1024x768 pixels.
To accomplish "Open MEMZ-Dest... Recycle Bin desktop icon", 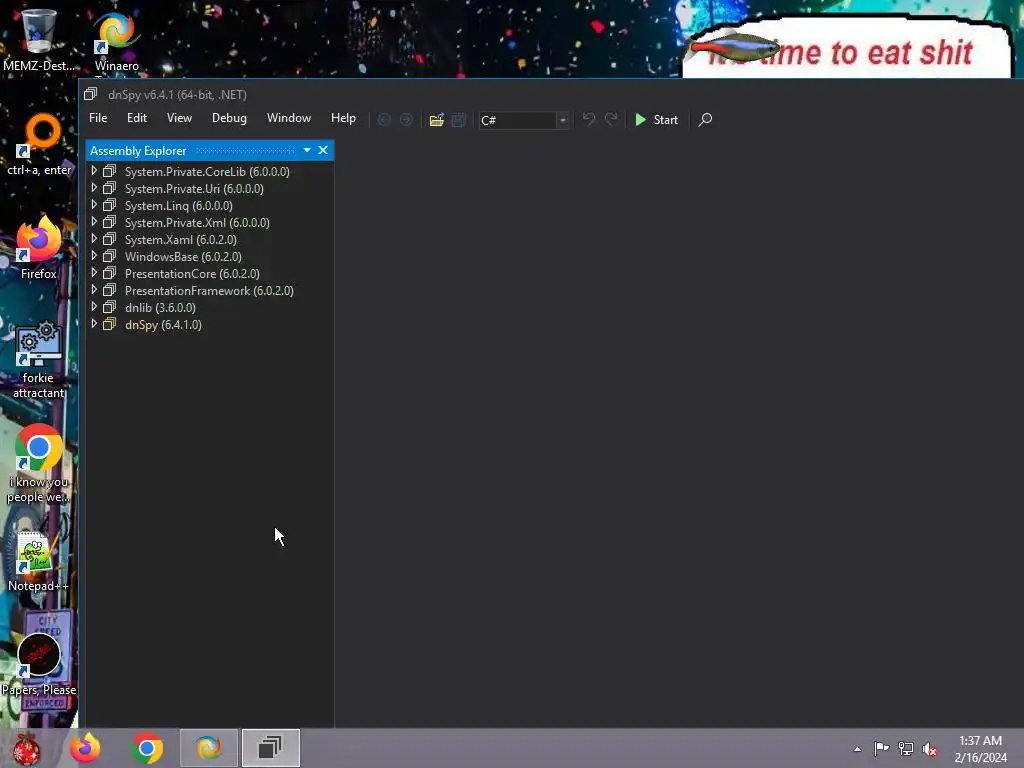I will coord(39,39).
